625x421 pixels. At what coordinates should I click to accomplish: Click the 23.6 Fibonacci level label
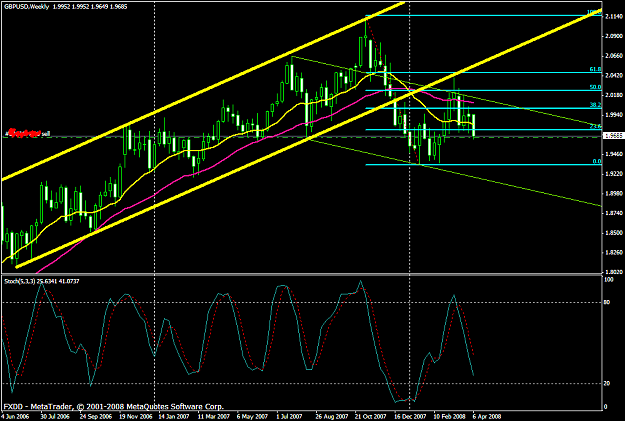pos(596,126)
